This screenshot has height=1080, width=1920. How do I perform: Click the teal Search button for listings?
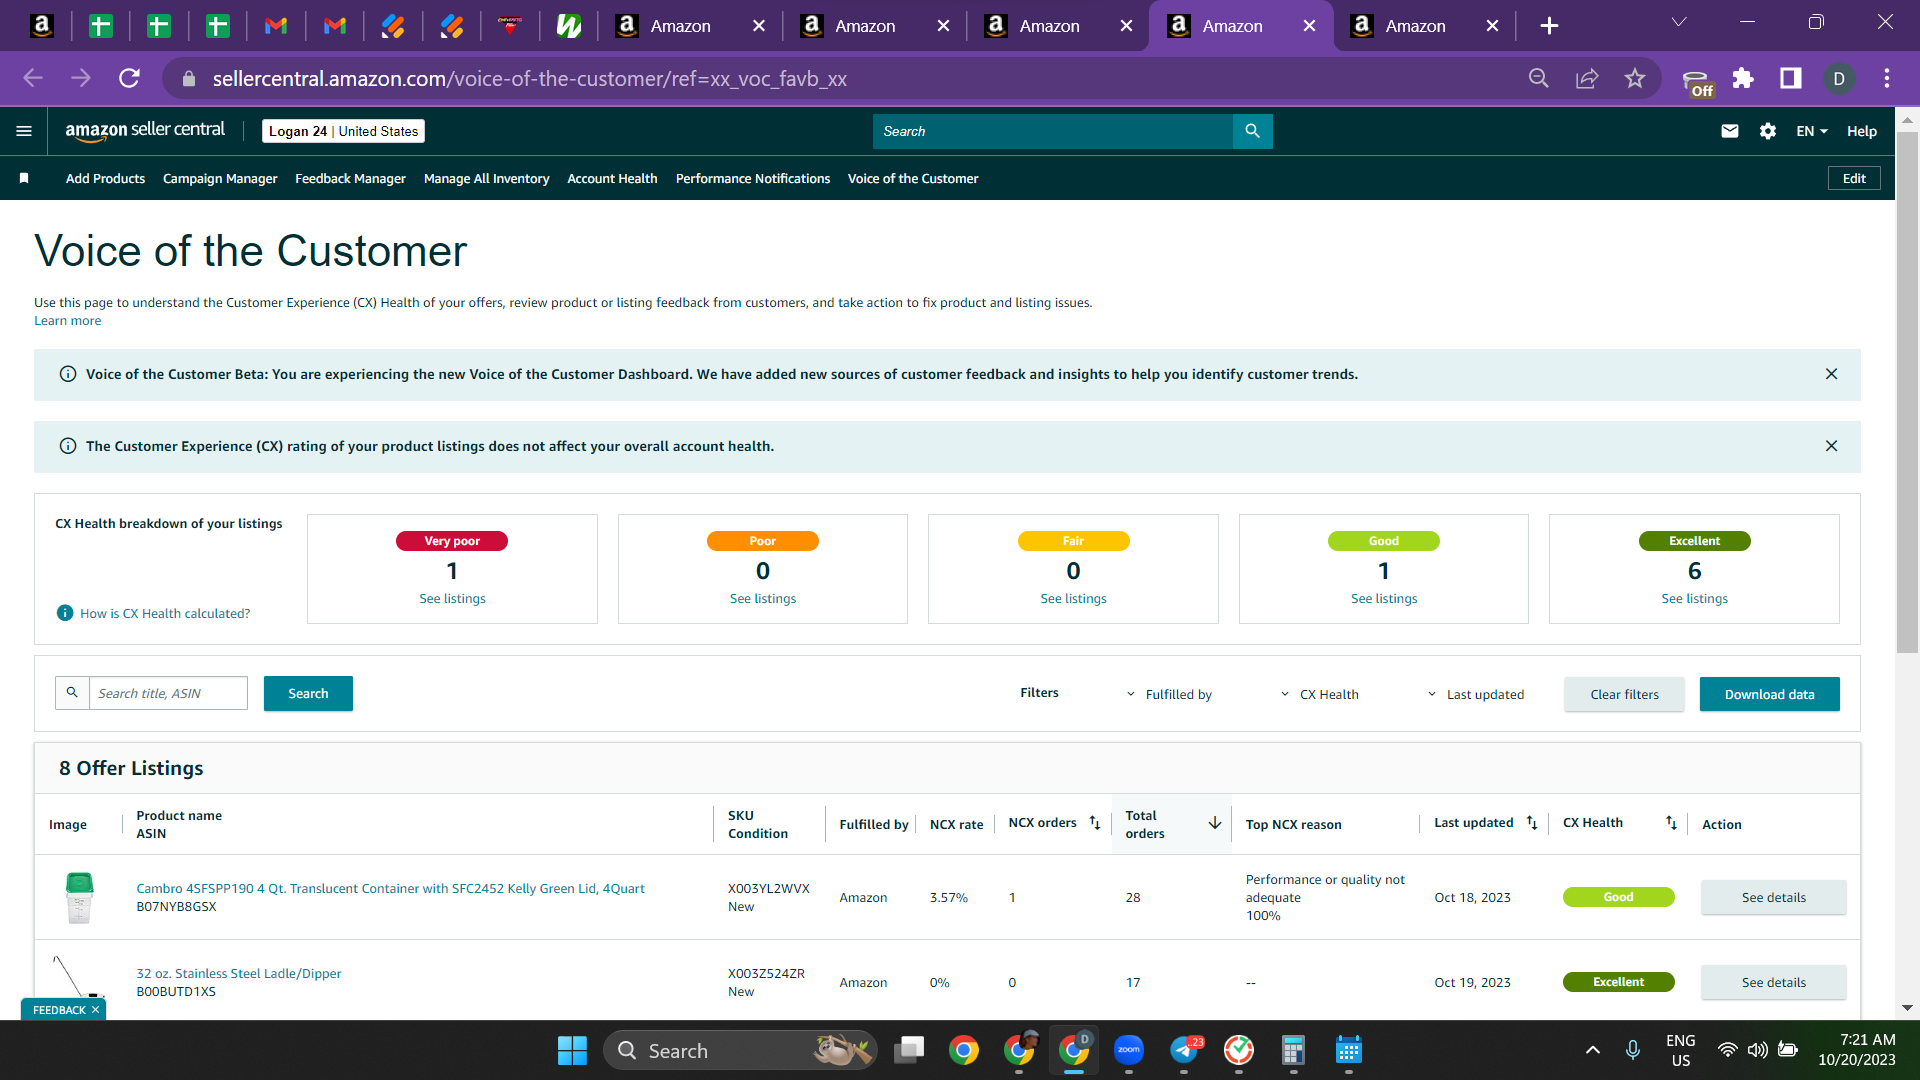coord(308,693)
